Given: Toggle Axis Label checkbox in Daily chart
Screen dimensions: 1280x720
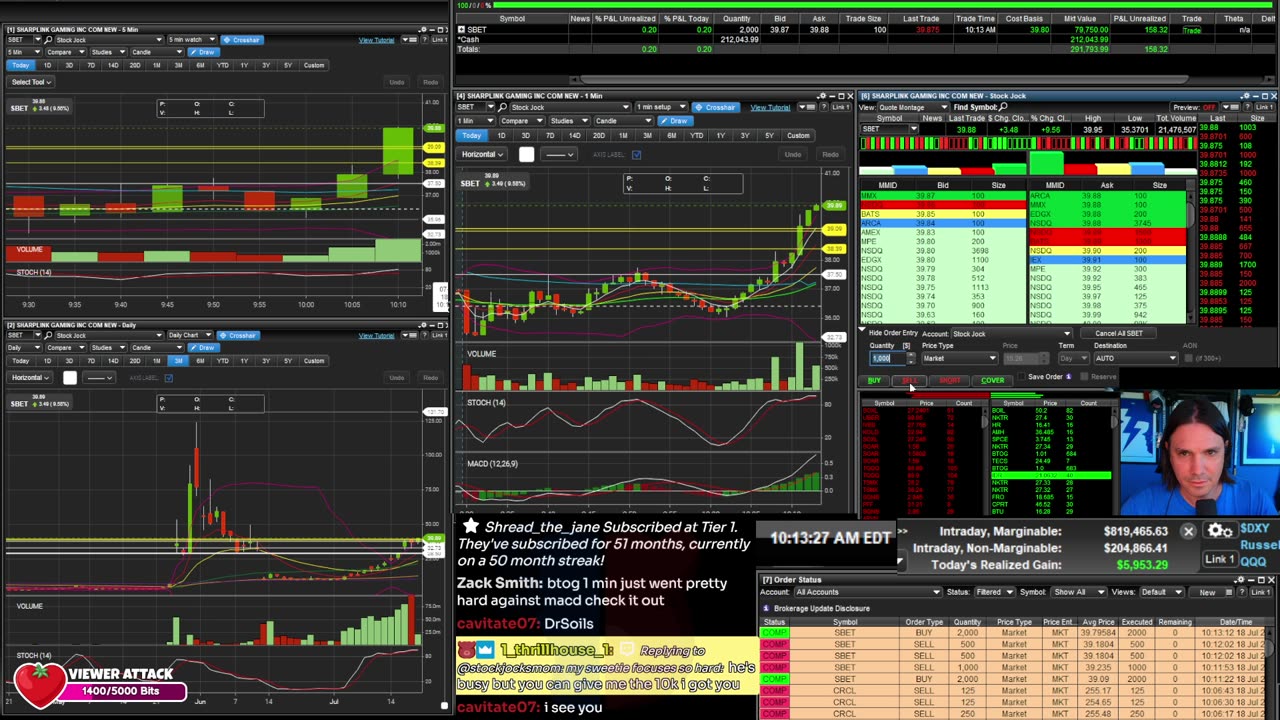Looking at the screenshot, I should [169, 378].
